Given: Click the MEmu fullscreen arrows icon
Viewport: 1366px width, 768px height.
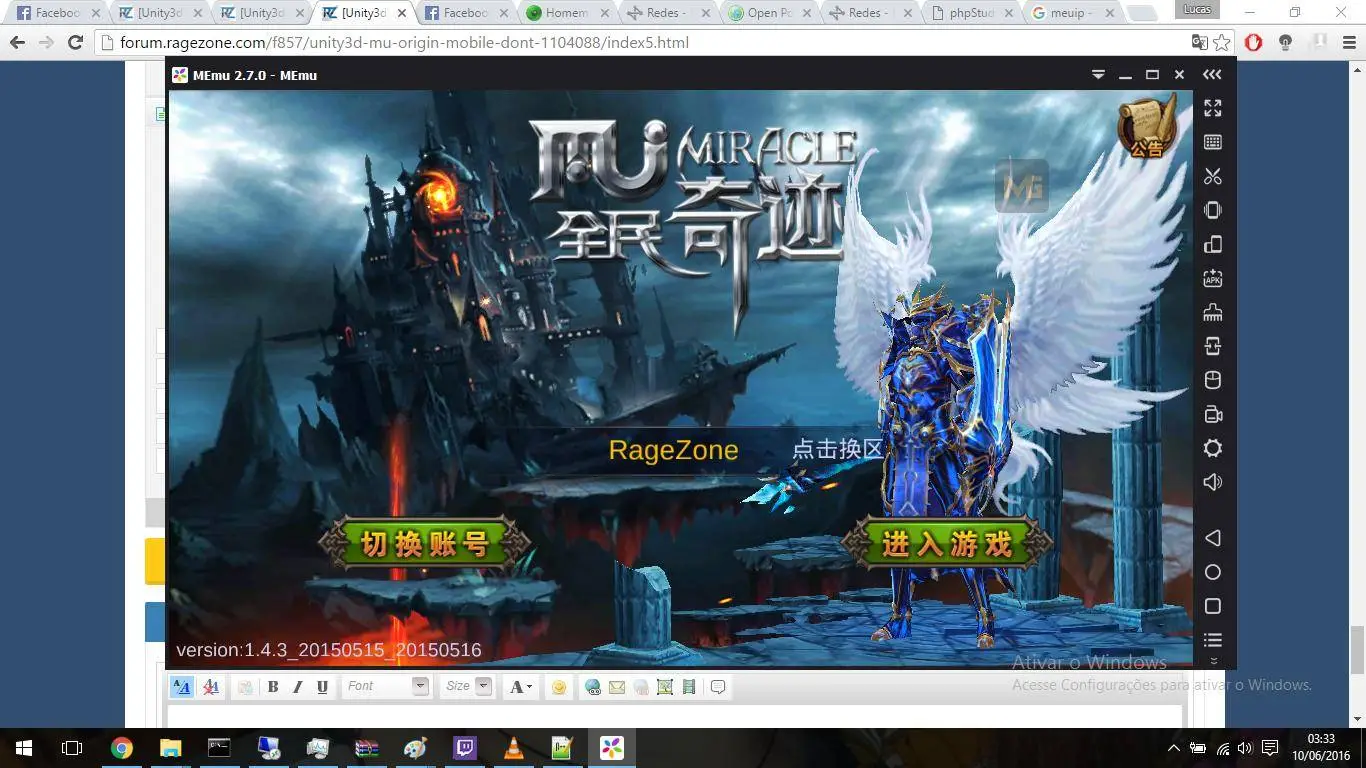Looking at the screenshot, I should tap(1213, 108).
